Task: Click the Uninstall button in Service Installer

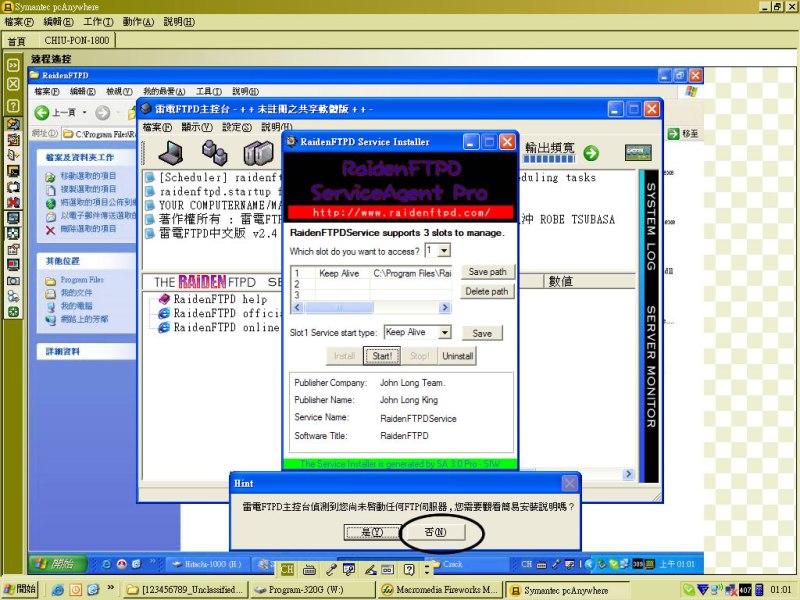Action: pyautogui.click(x=457, y=356)
